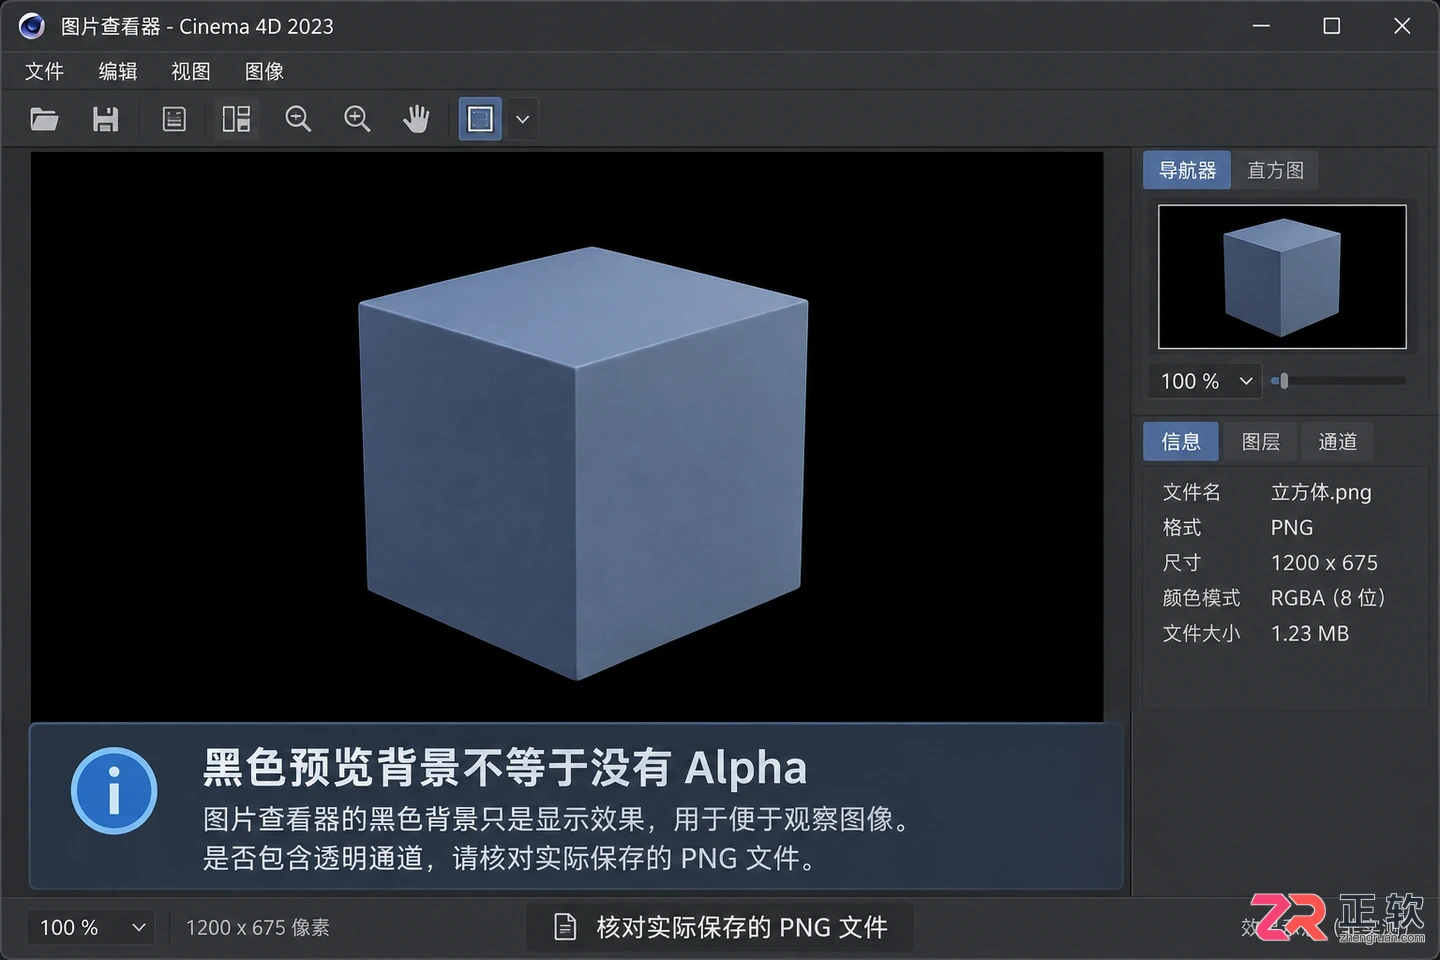Click 核对实际保存的 PNG 文件 button
The image size is (1440, 960).
pos(720,928)
